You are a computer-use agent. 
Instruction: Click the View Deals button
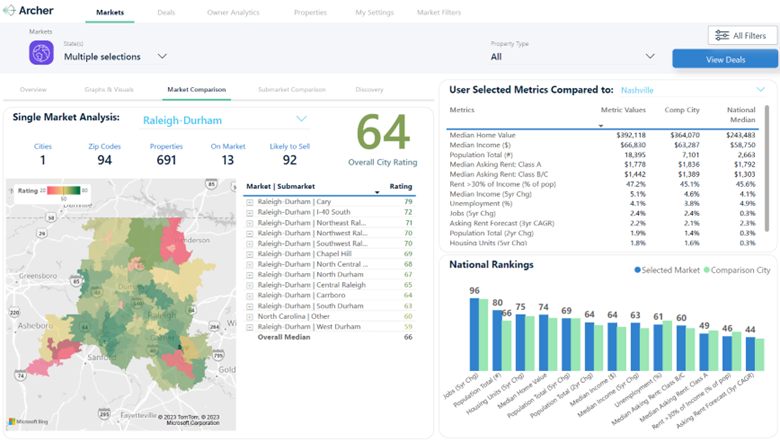(725, 59)
